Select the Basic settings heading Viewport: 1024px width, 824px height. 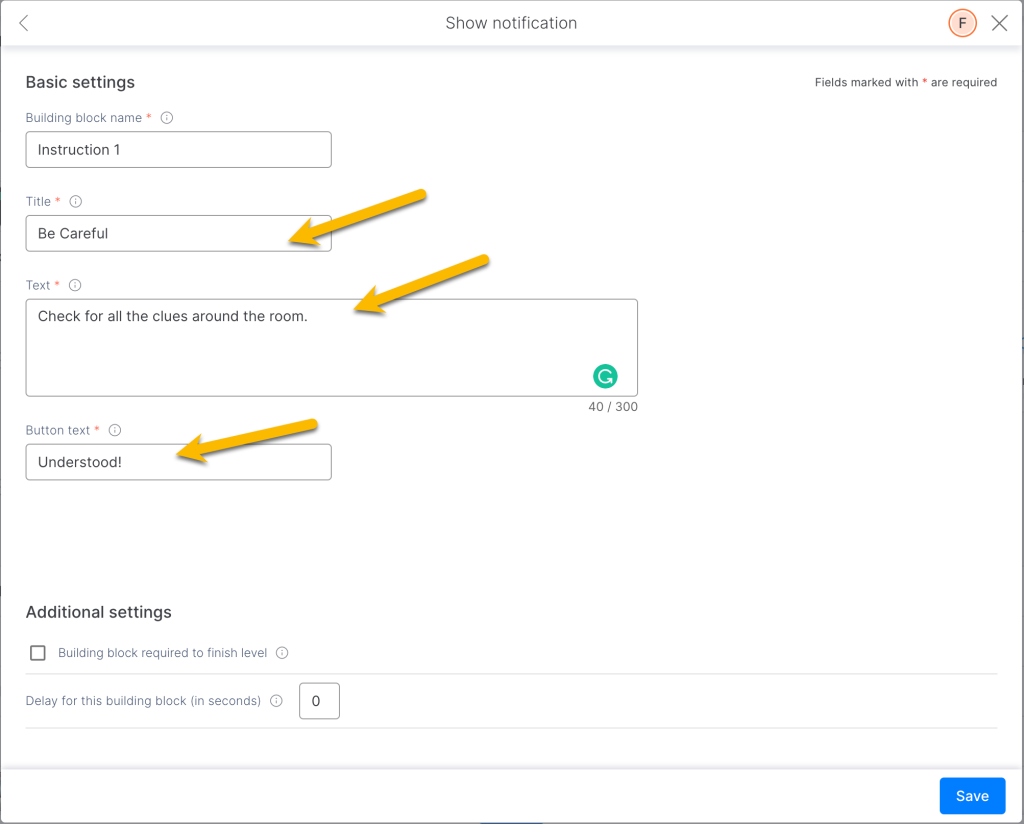point(80,82)
